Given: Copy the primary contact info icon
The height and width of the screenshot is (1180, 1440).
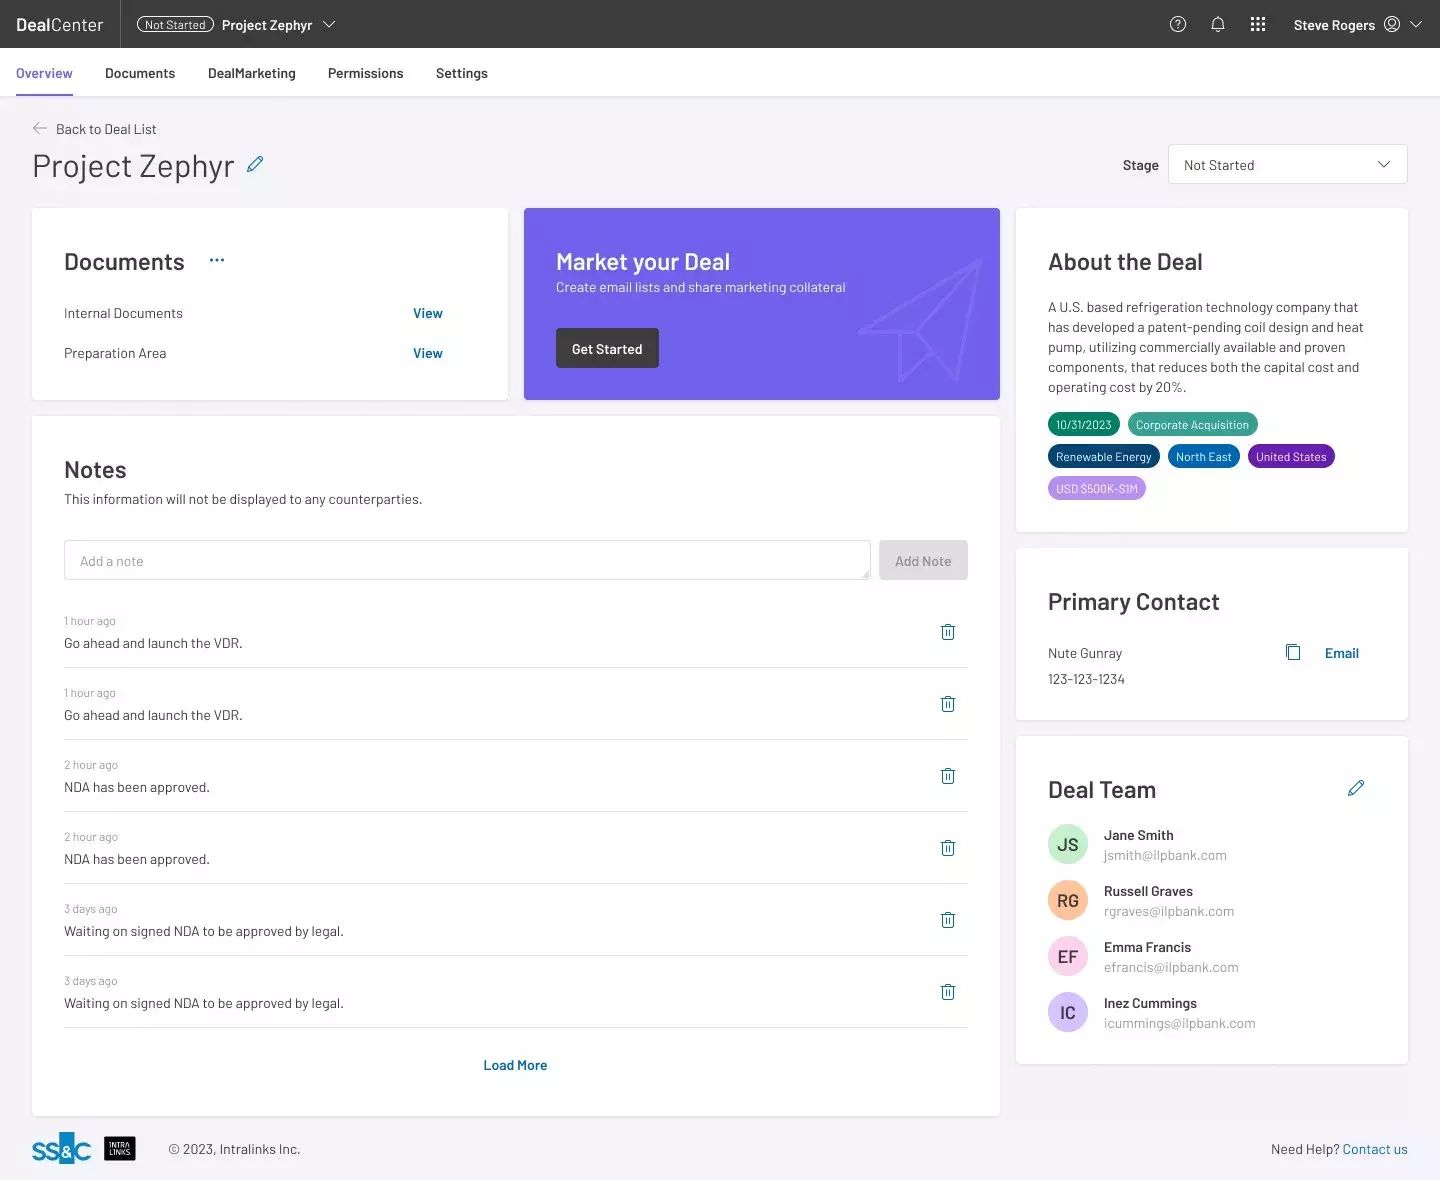Looking at the screenshot, I should (1293, 652).
